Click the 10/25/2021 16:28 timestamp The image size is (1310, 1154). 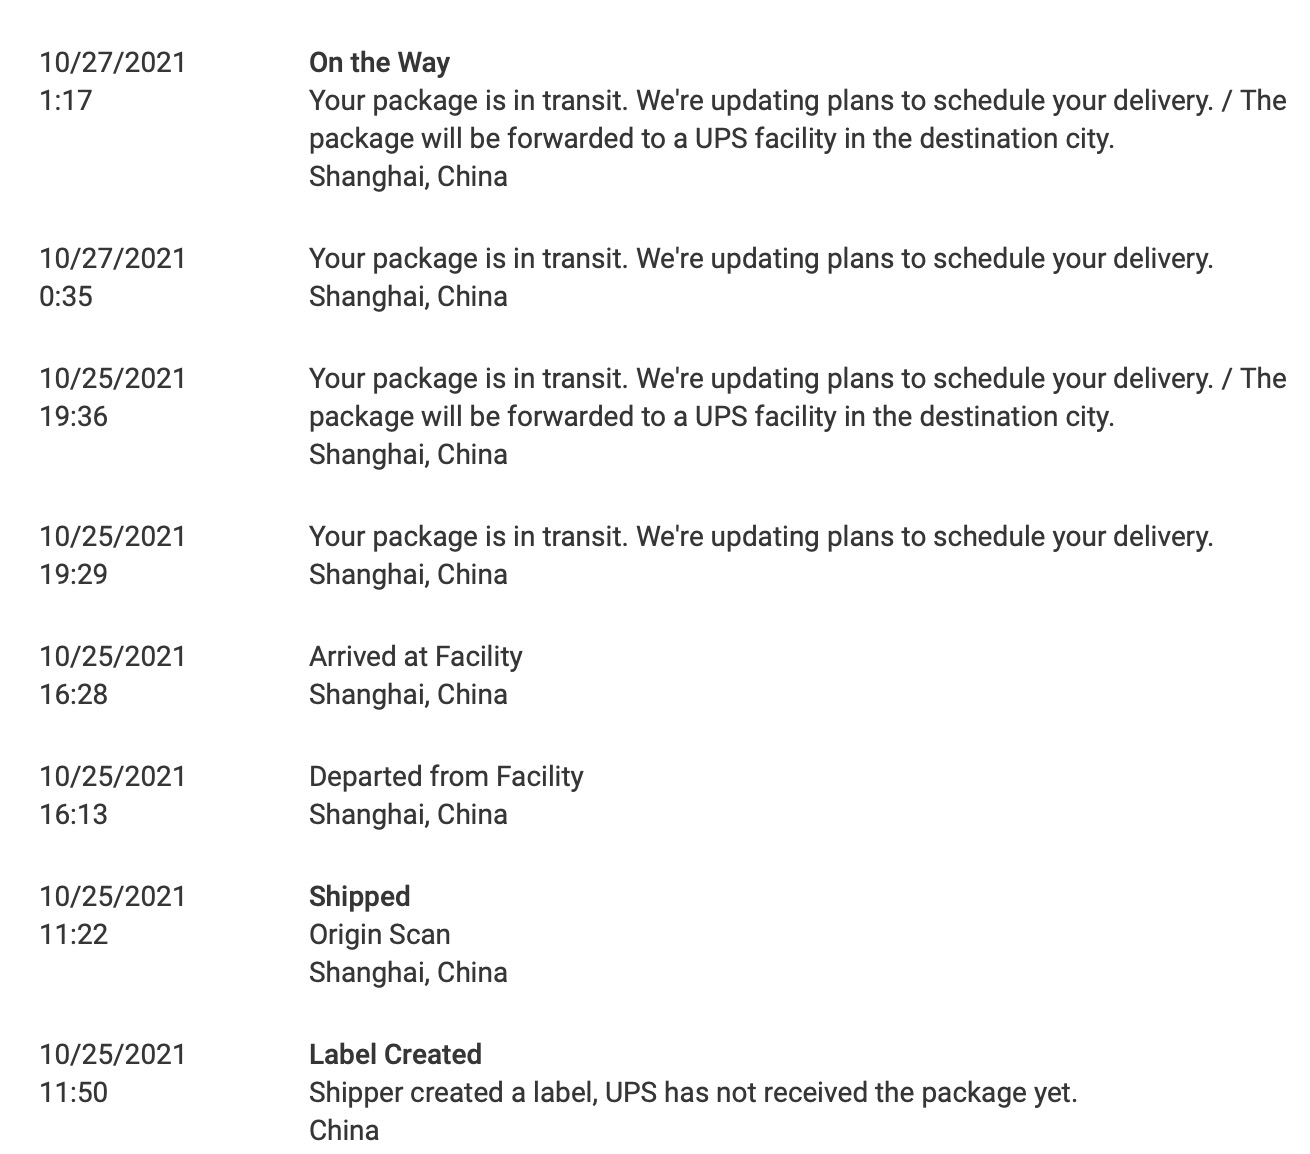[112, 675]
